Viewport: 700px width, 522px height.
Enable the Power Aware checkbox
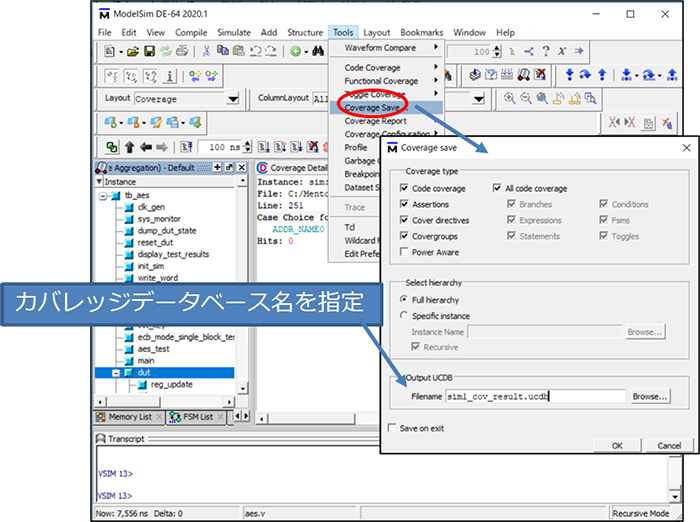404,252
